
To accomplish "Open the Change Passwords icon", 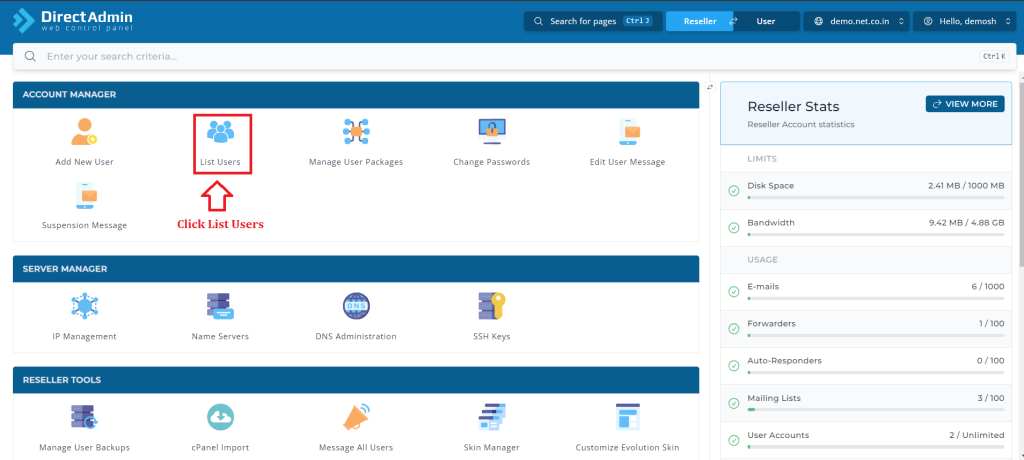I will pyautogui.click(x=492, y=132).
